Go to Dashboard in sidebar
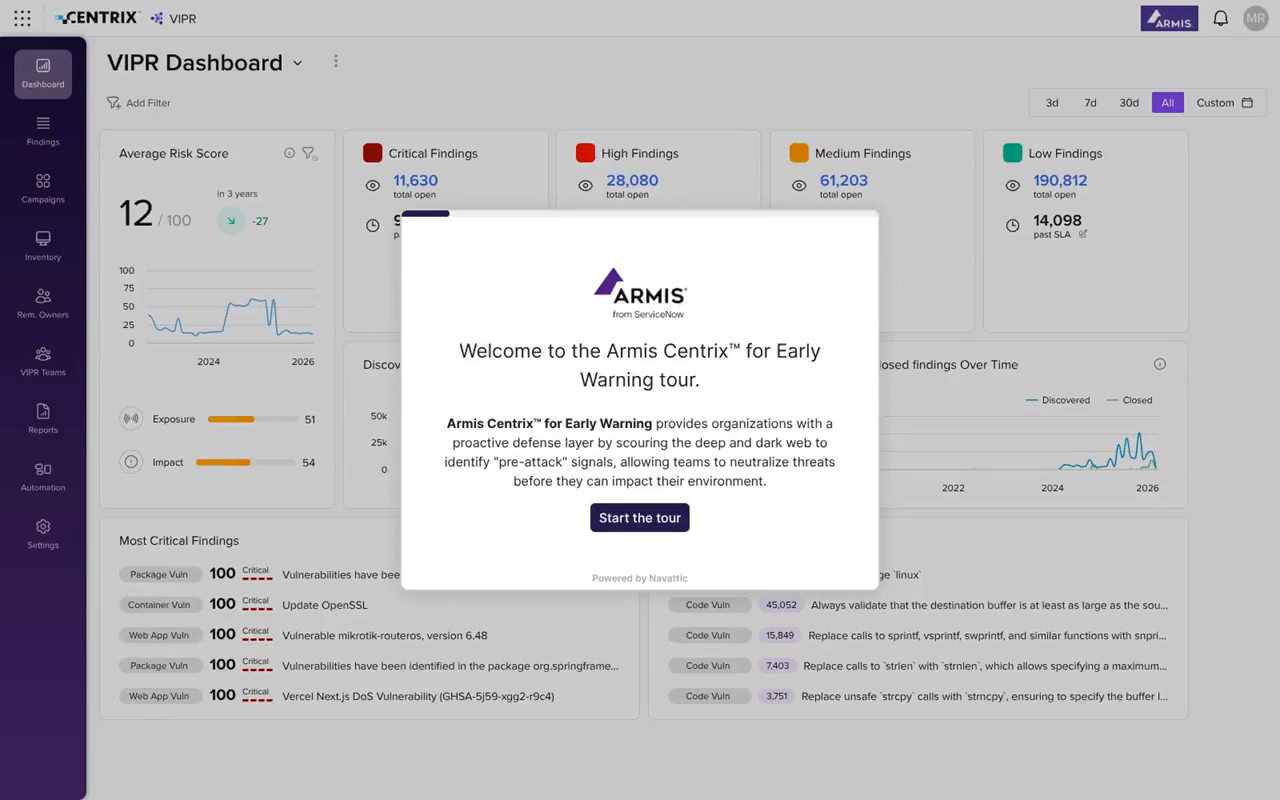1280x800 pixels. tap(43, 74)
